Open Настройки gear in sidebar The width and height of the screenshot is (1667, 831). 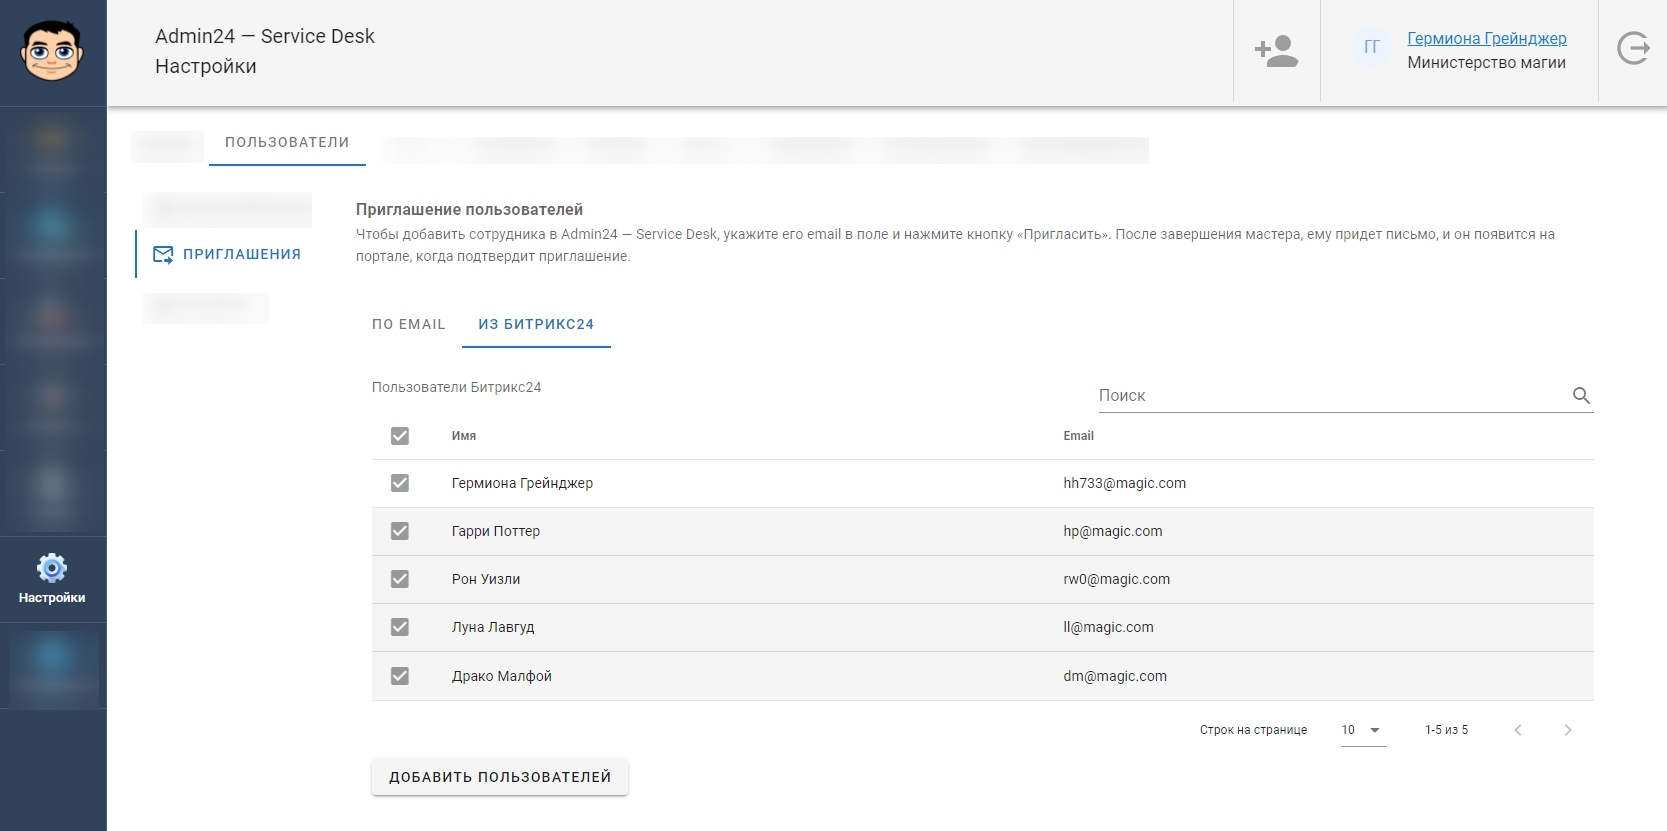52,580
